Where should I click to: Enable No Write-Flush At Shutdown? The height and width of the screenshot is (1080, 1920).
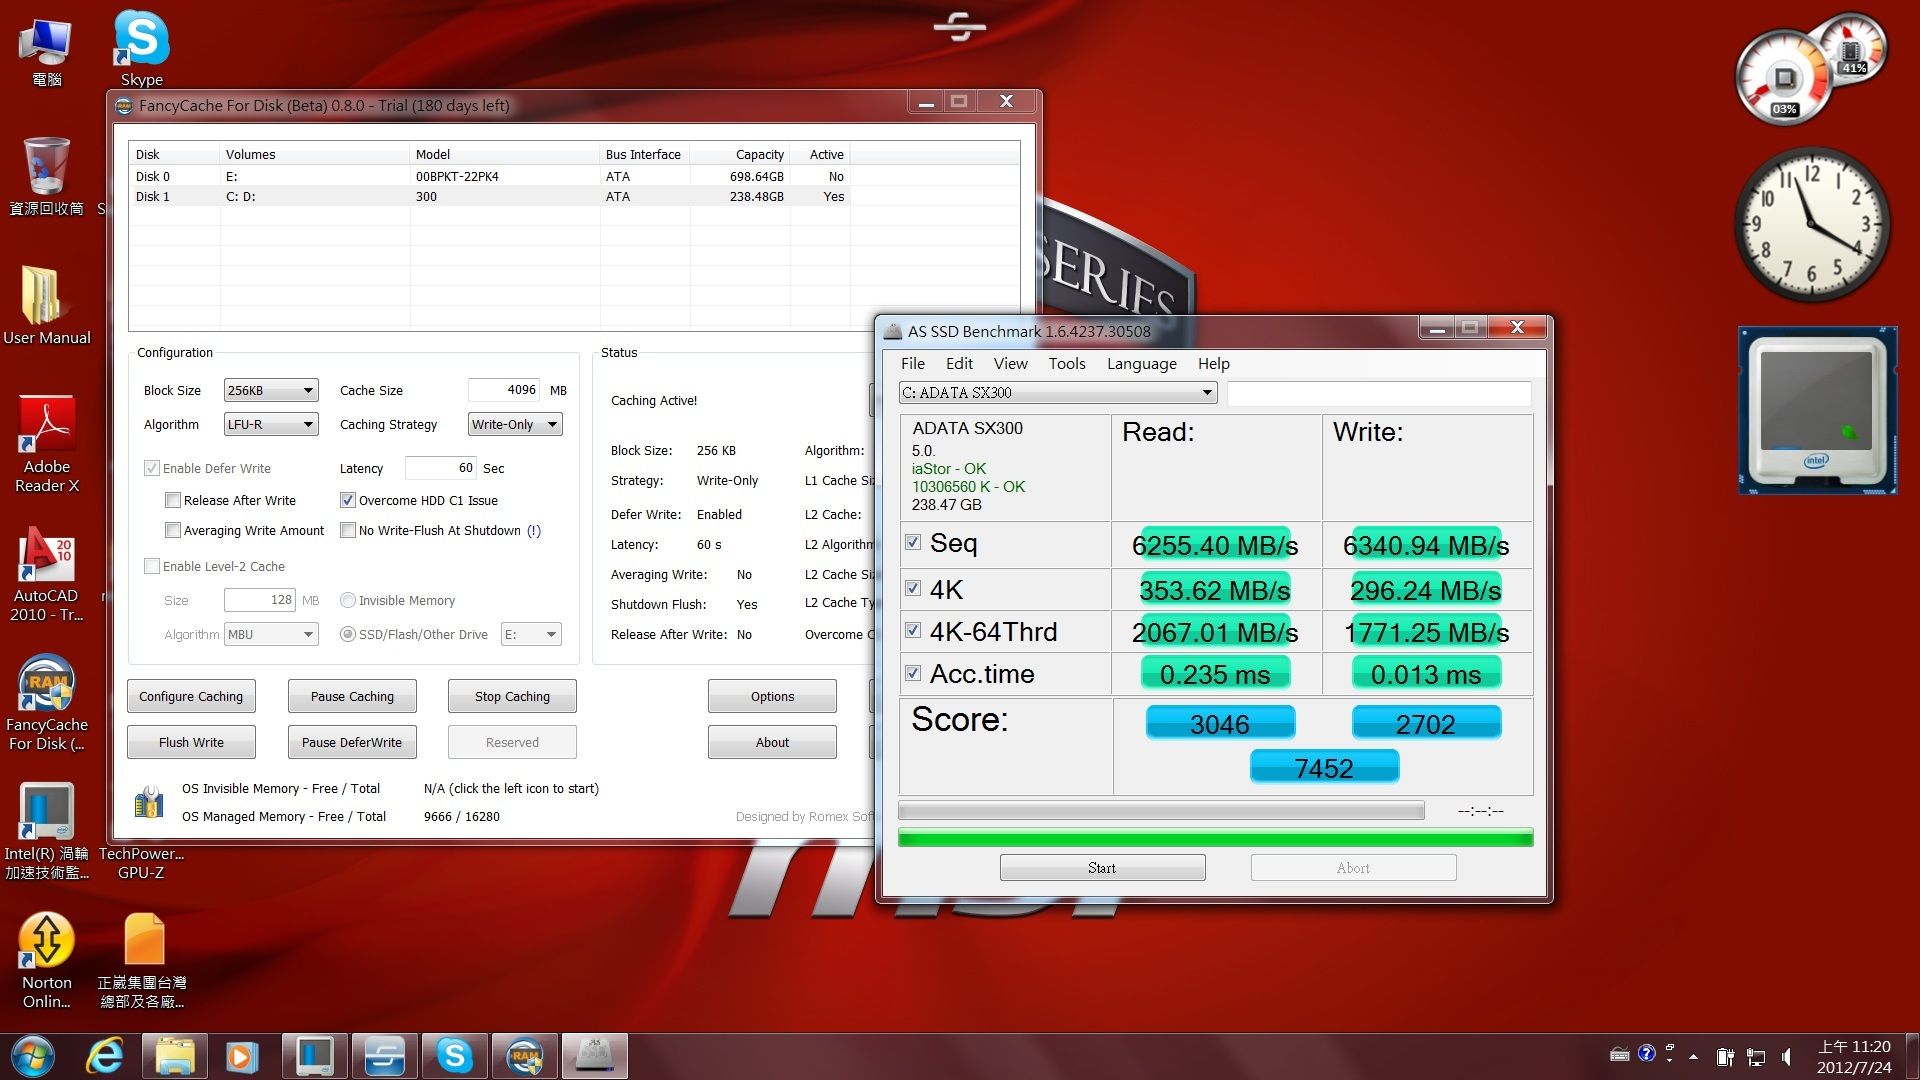pos(348,530)
